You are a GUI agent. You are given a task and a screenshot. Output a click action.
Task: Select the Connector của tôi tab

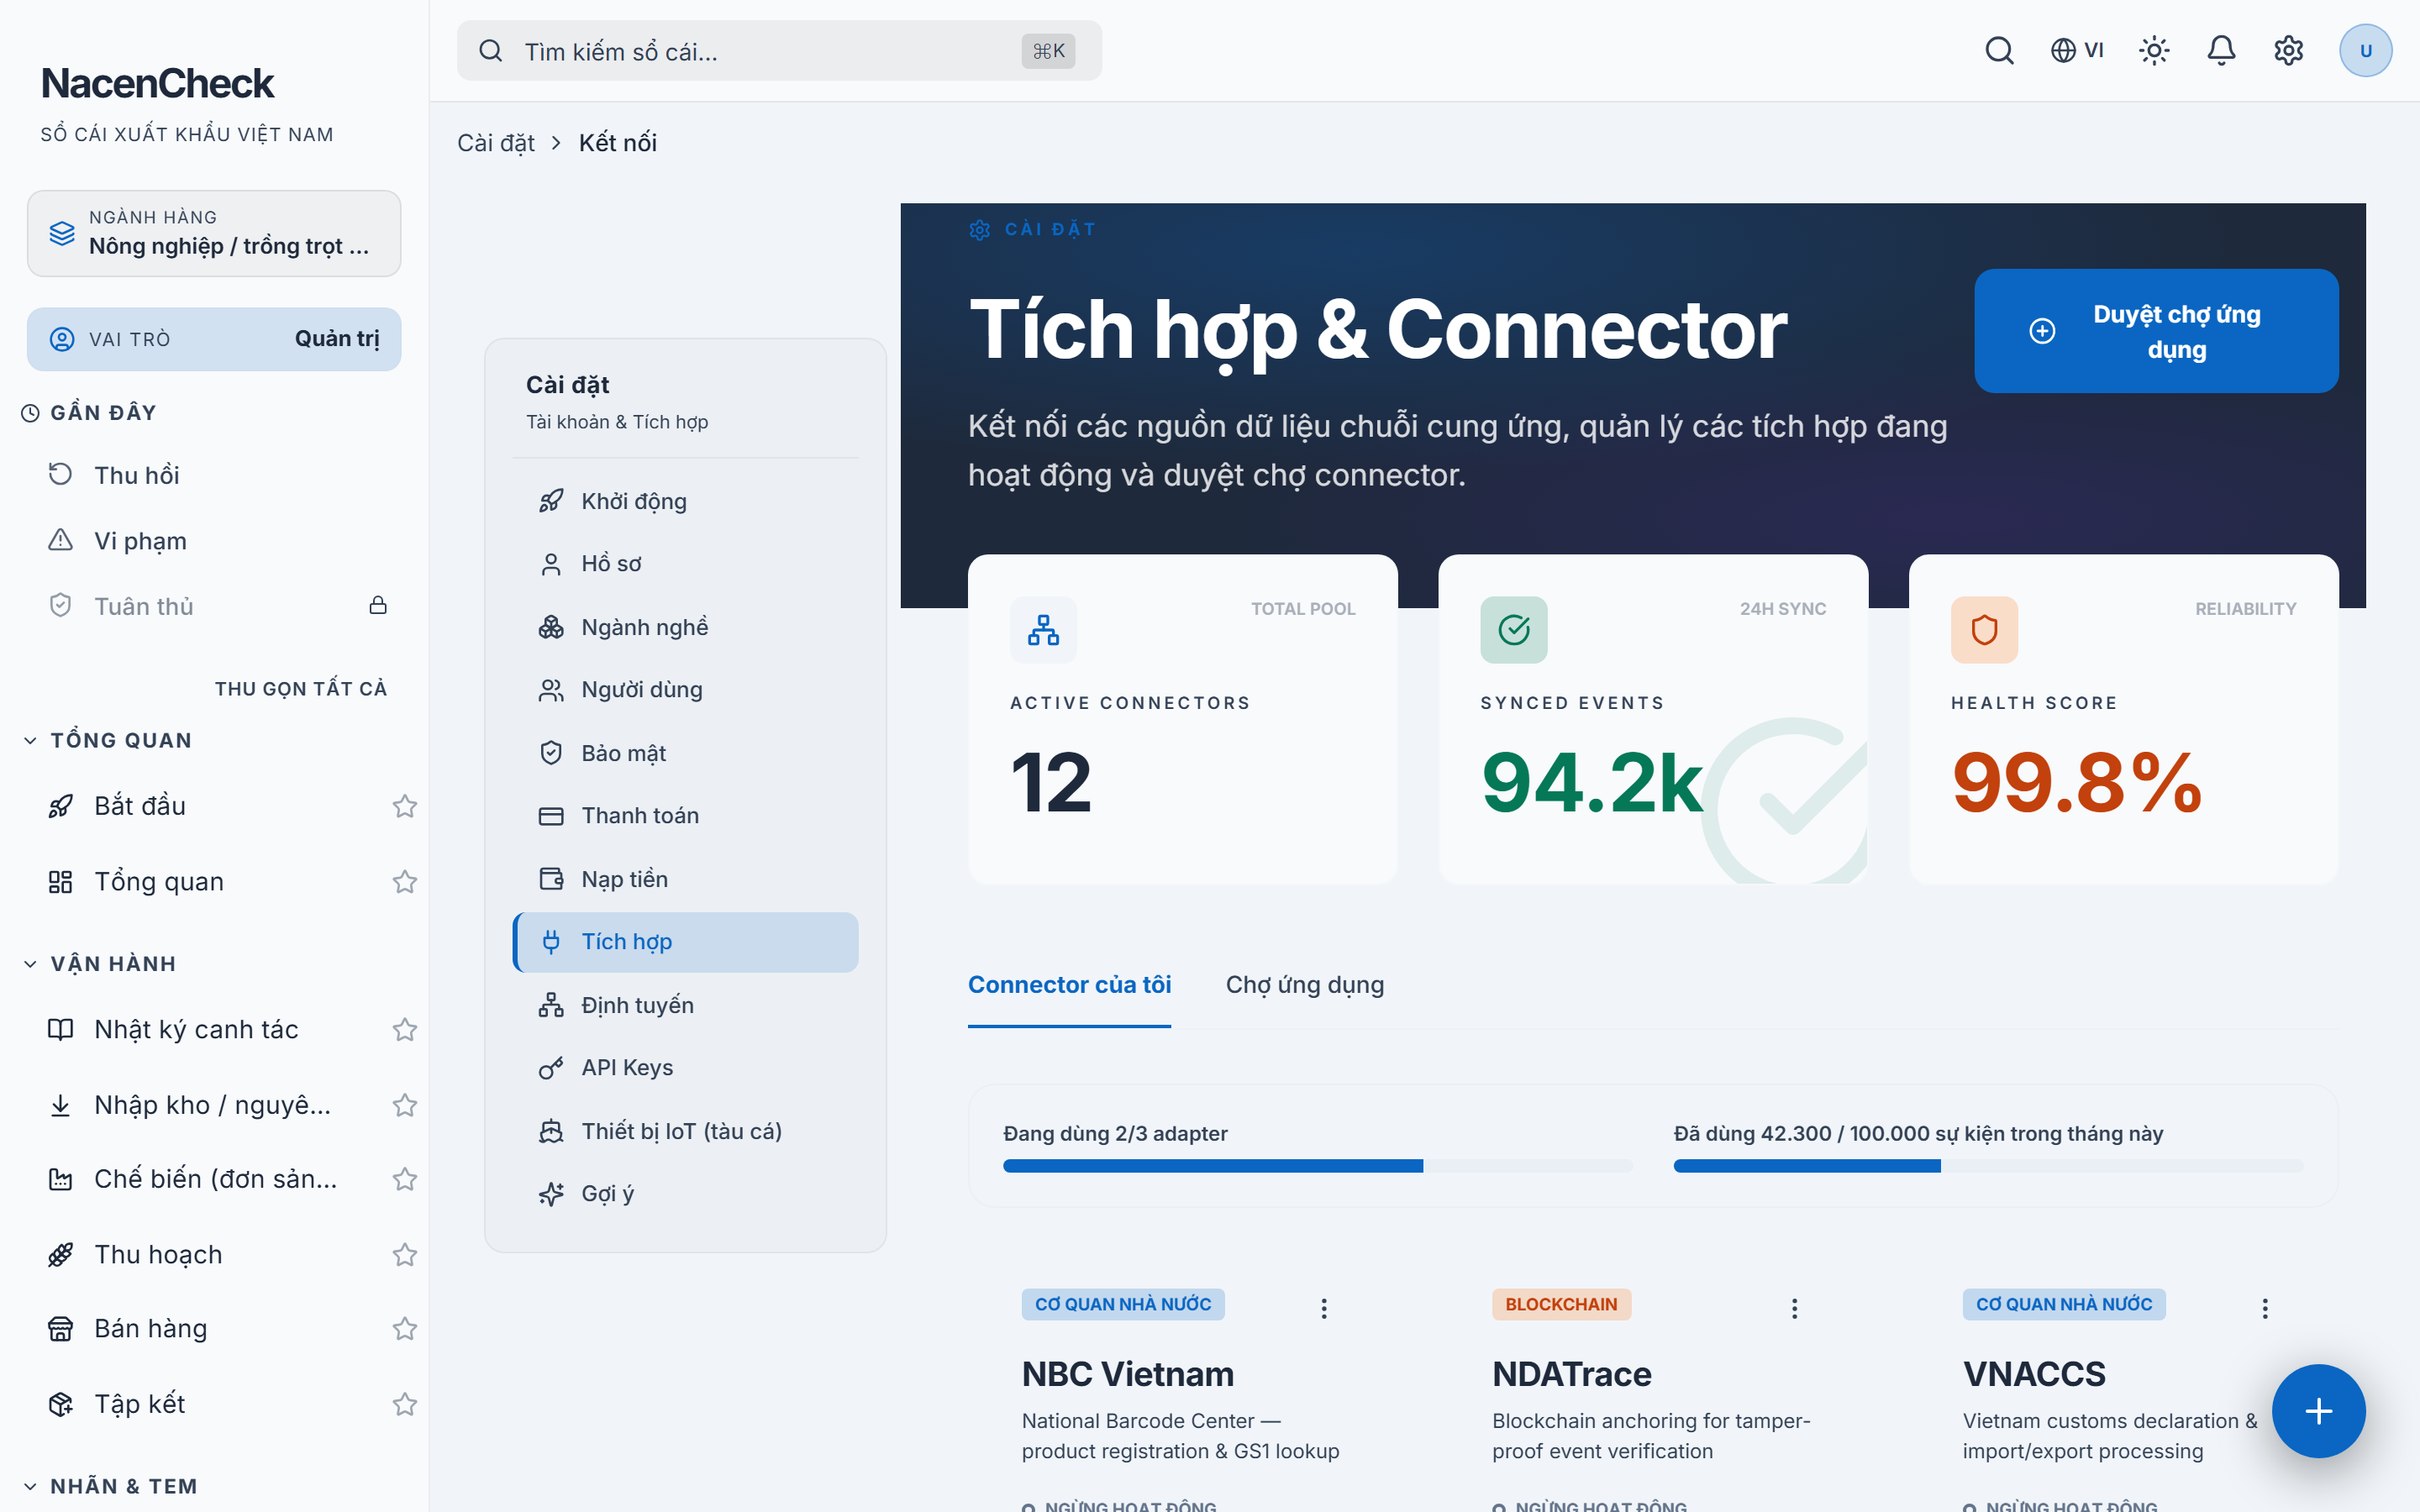click(x=1069, y=985)
